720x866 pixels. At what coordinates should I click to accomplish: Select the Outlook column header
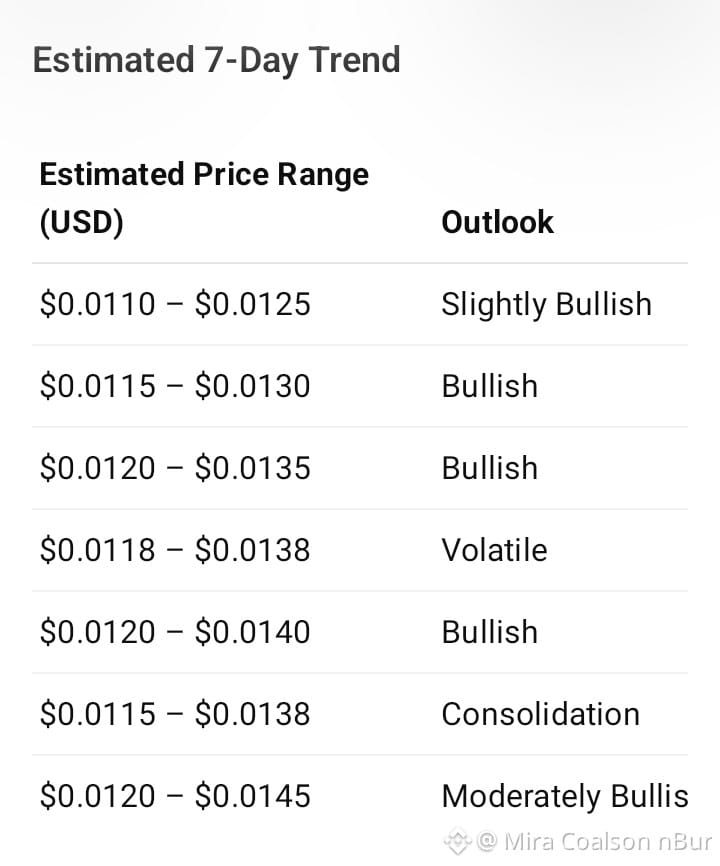tap(497, 222)
